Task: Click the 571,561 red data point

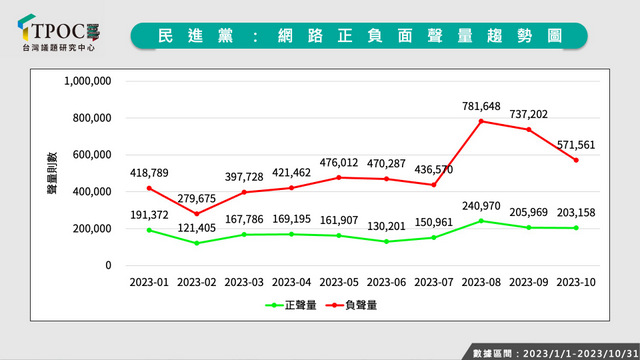Action: (x=576, y=160)
